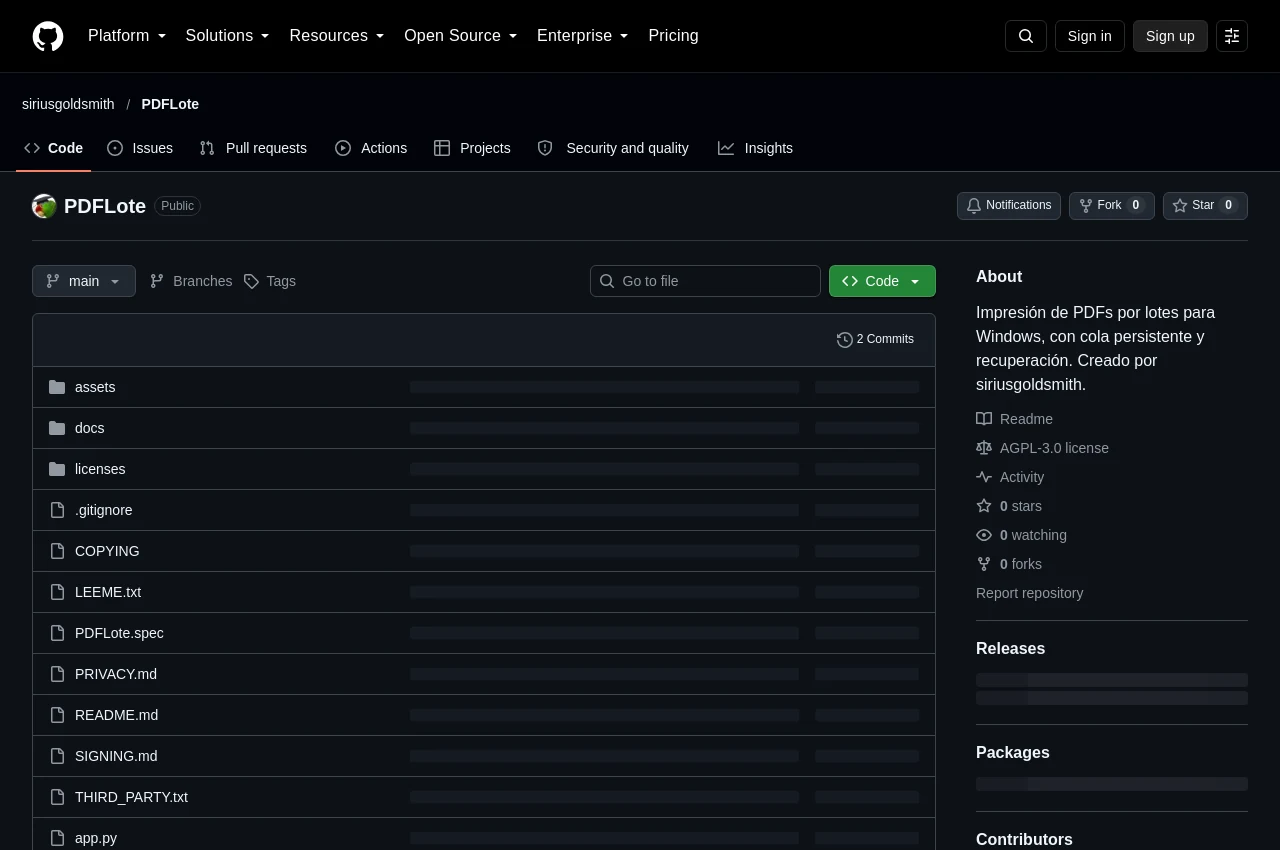The width and height of the screenshot is (1280, 850).
Task: Open the search magnifier button
Action: [x=1026, y=36]
